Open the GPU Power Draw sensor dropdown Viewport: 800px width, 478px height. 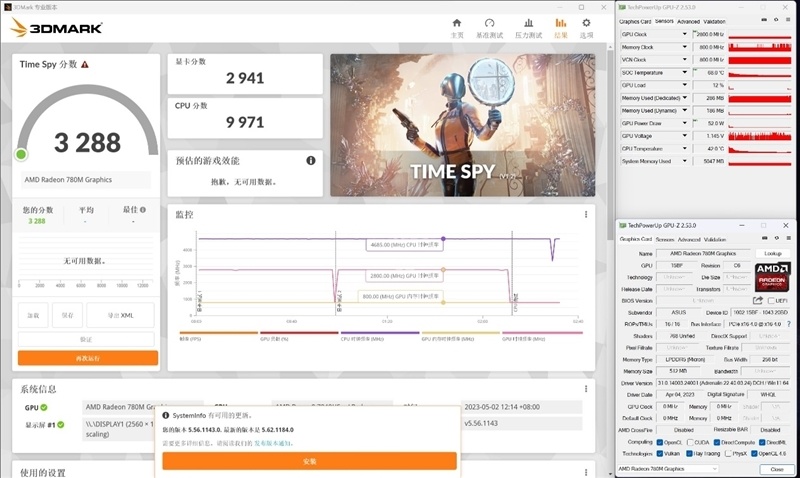tap(684, 123)
